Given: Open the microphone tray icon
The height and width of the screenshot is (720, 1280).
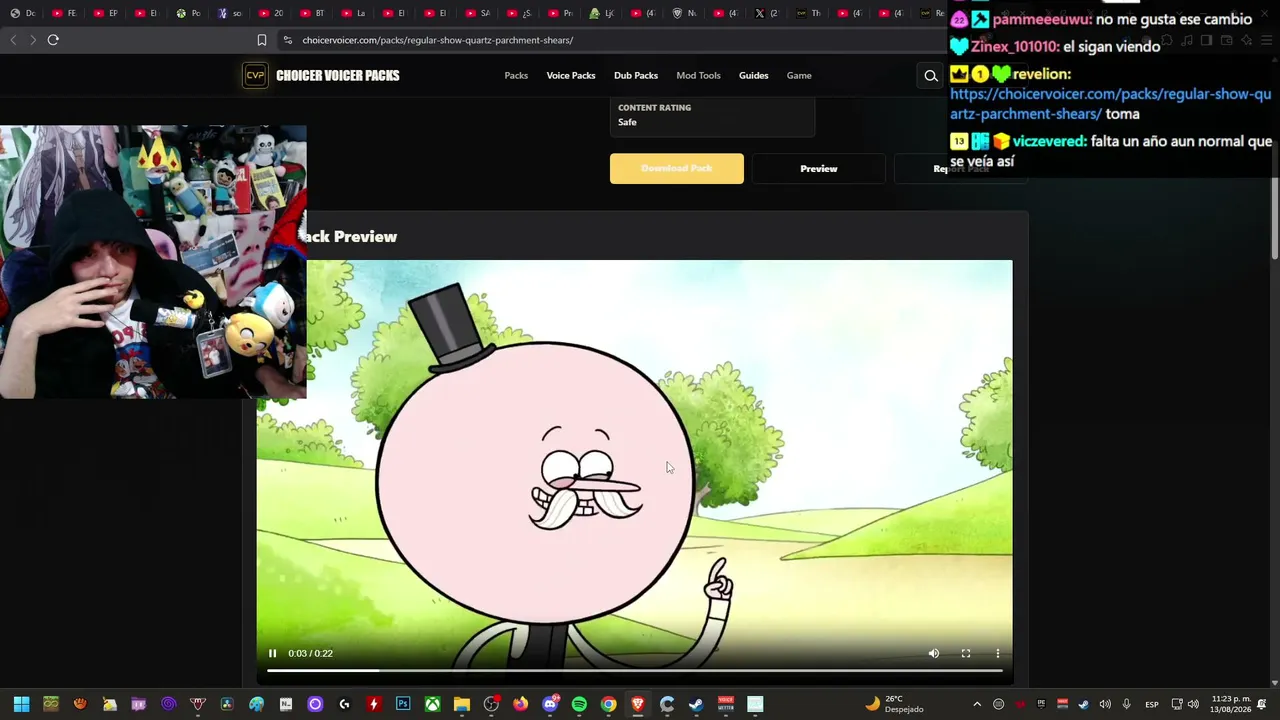Looking at the screenshot, I should 1127,704.
